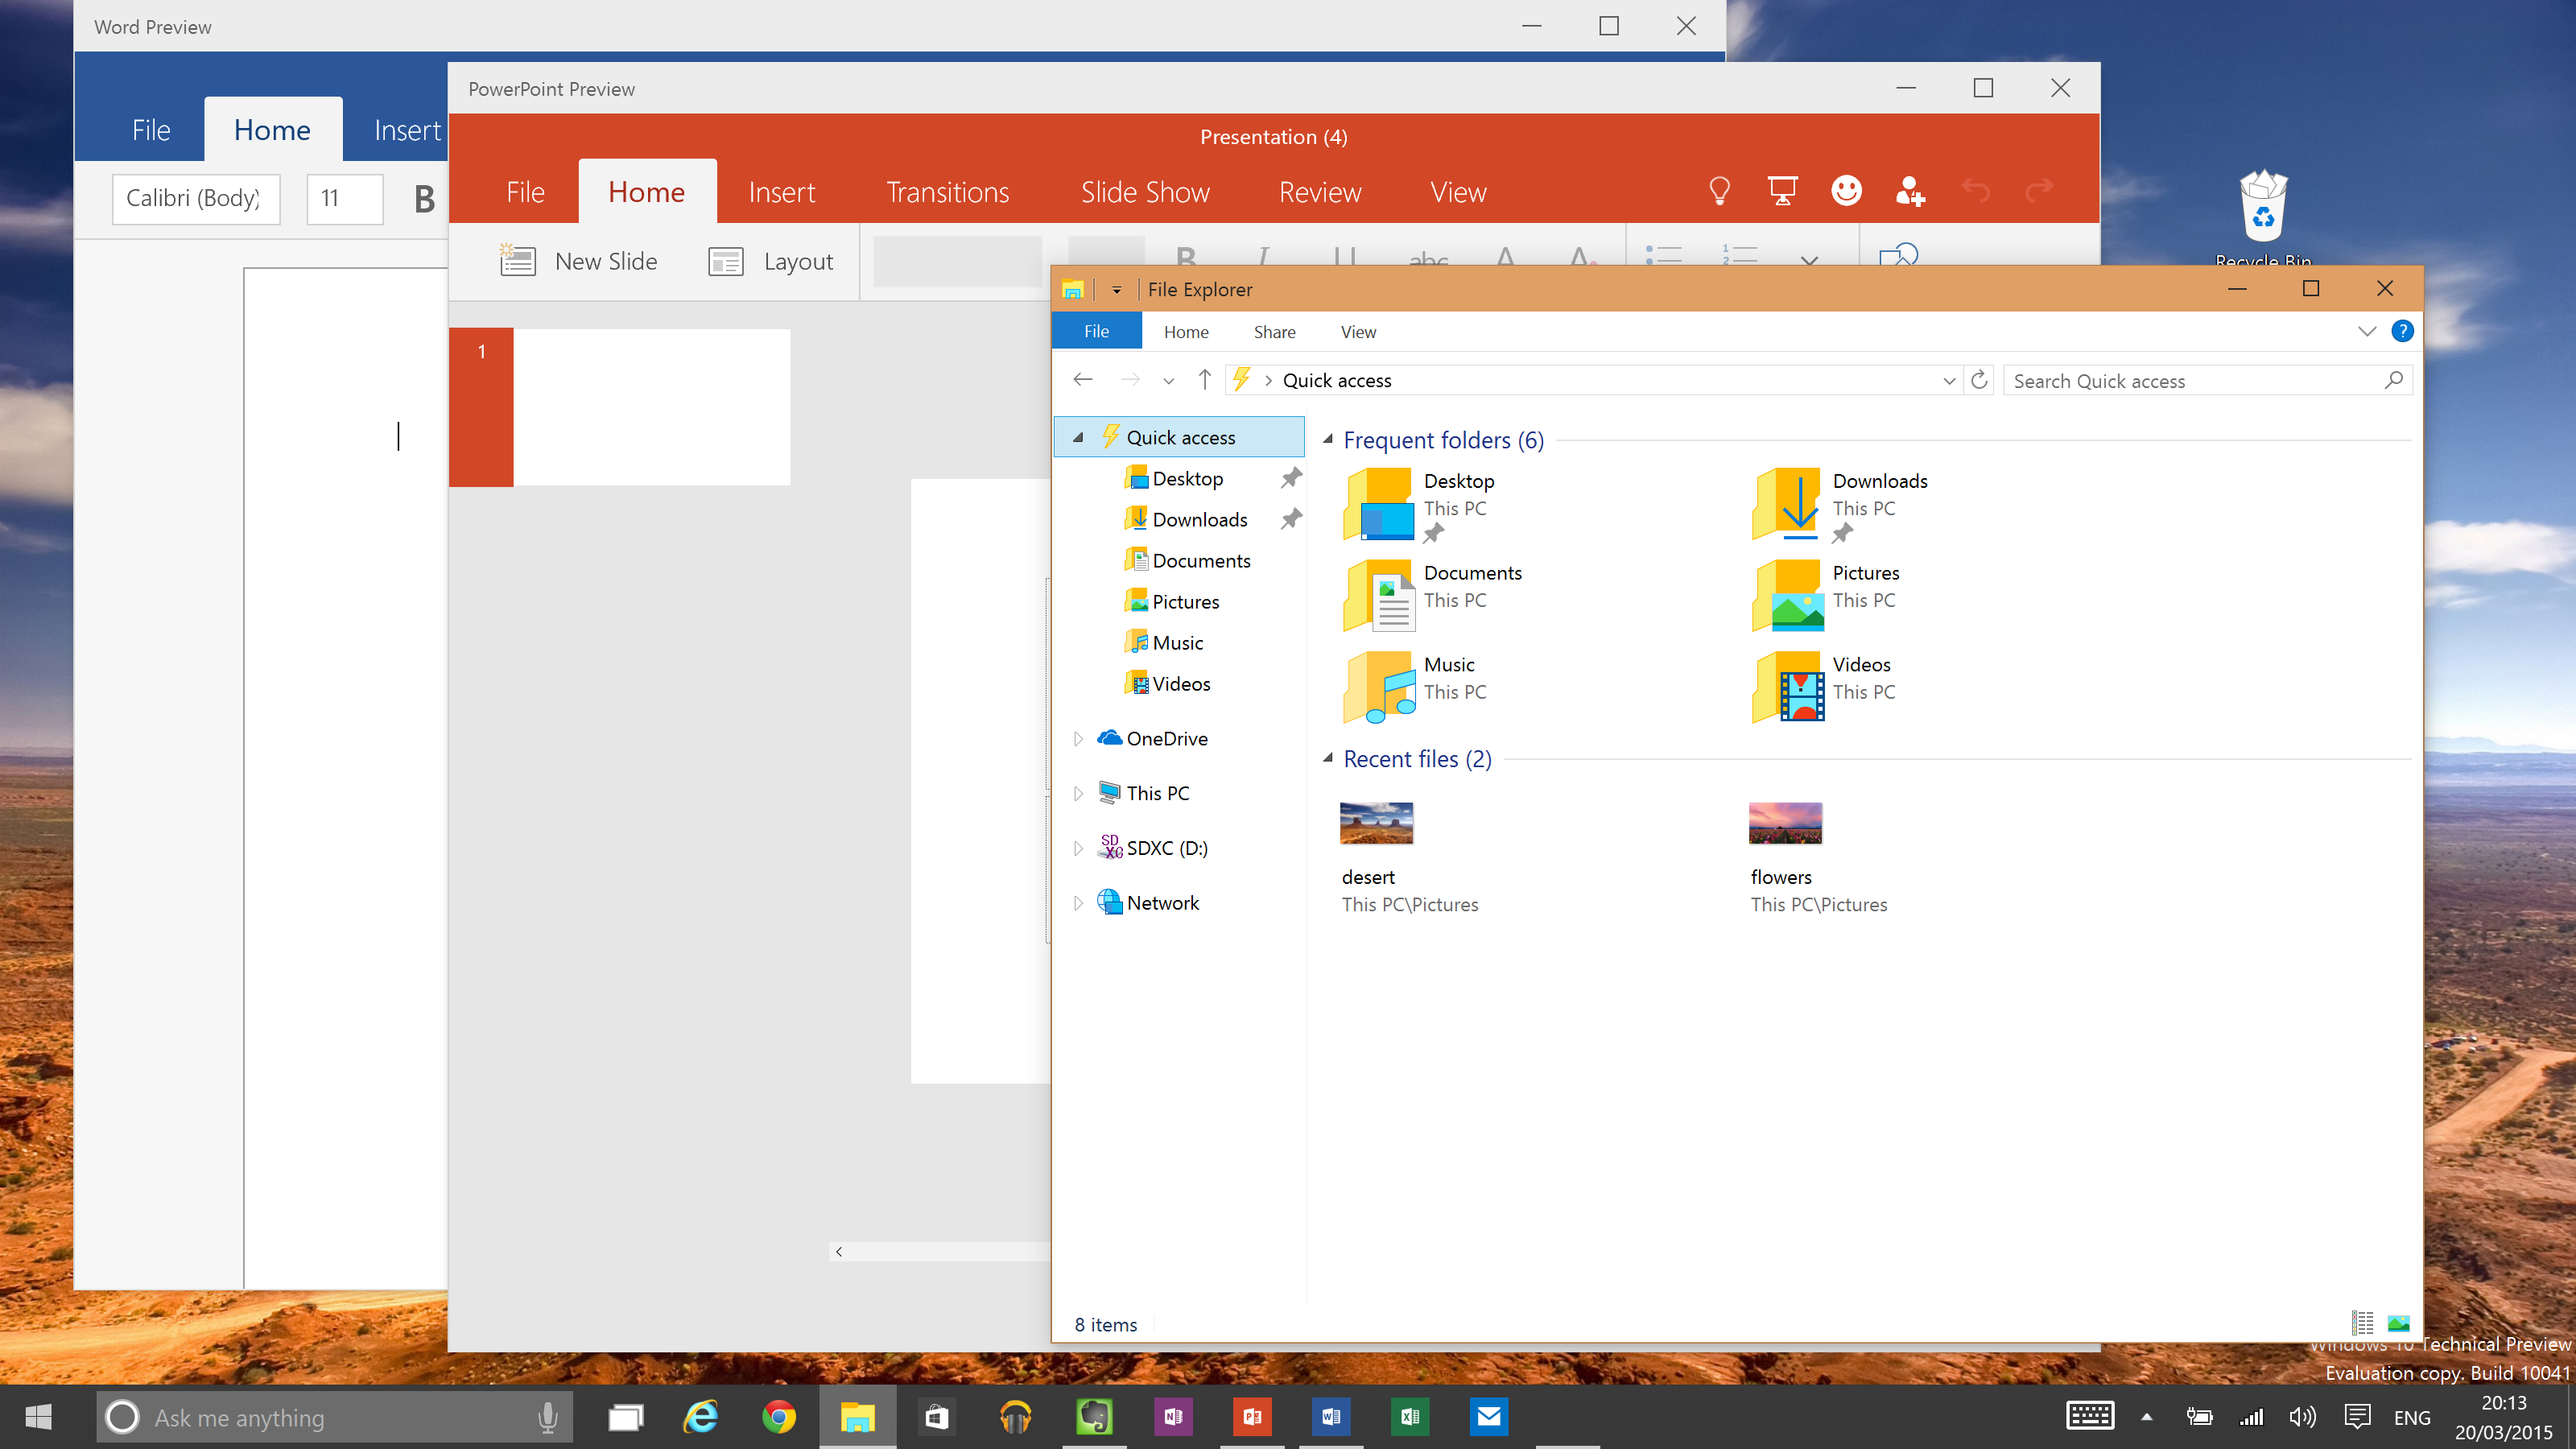This screenshot has width=2576, height=1449.
Task: Switch to large icons view in File Explorer
Action: tap(2399, 1323)
